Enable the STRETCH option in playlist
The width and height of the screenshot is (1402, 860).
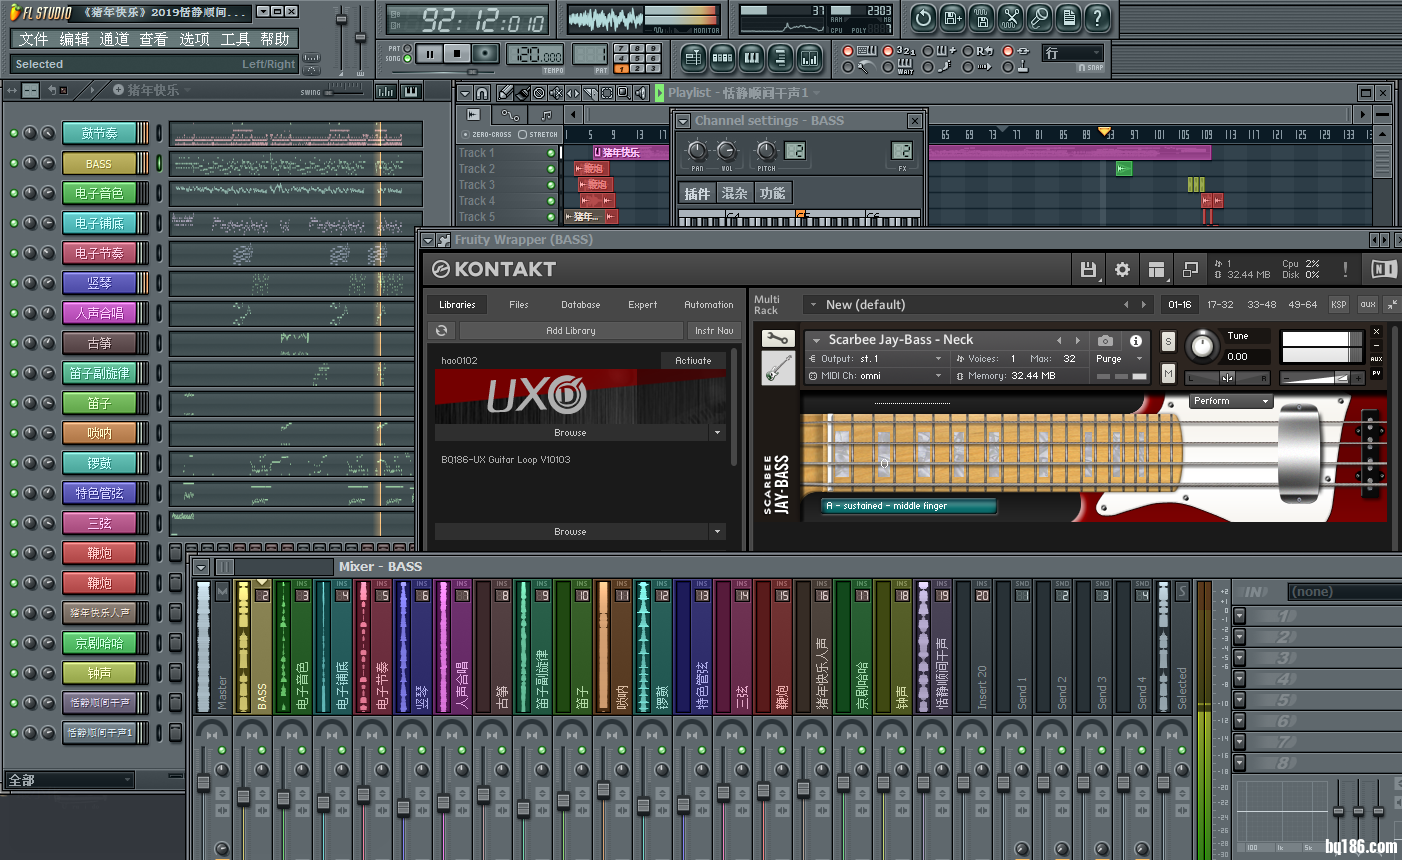(522, 134)
